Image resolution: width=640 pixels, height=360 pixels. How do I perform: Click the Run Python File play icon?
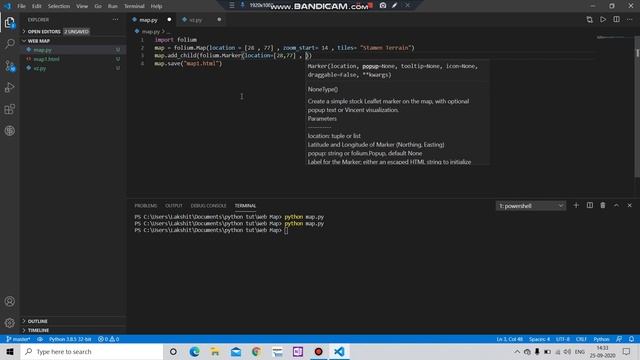(x=603, y=20)
